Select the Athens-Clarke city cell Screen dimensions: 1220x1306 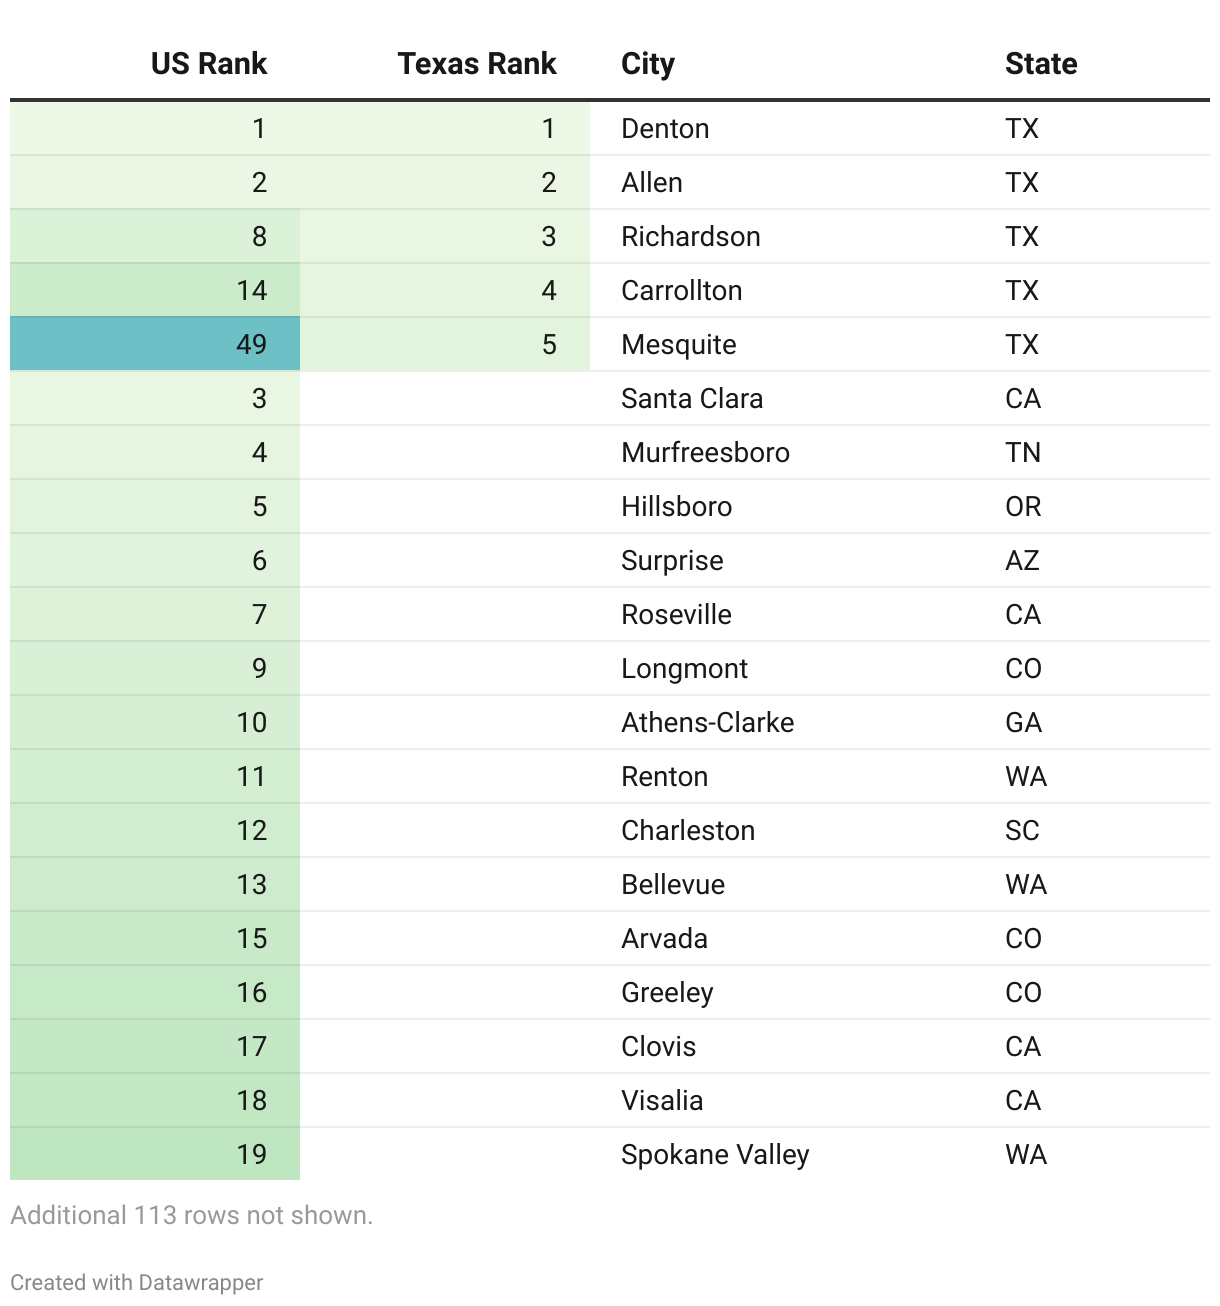coord(707,723)
